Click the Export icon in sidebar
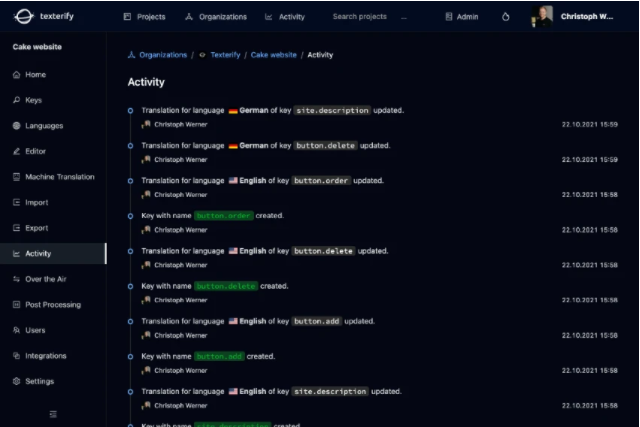 (x=16, y=228)
